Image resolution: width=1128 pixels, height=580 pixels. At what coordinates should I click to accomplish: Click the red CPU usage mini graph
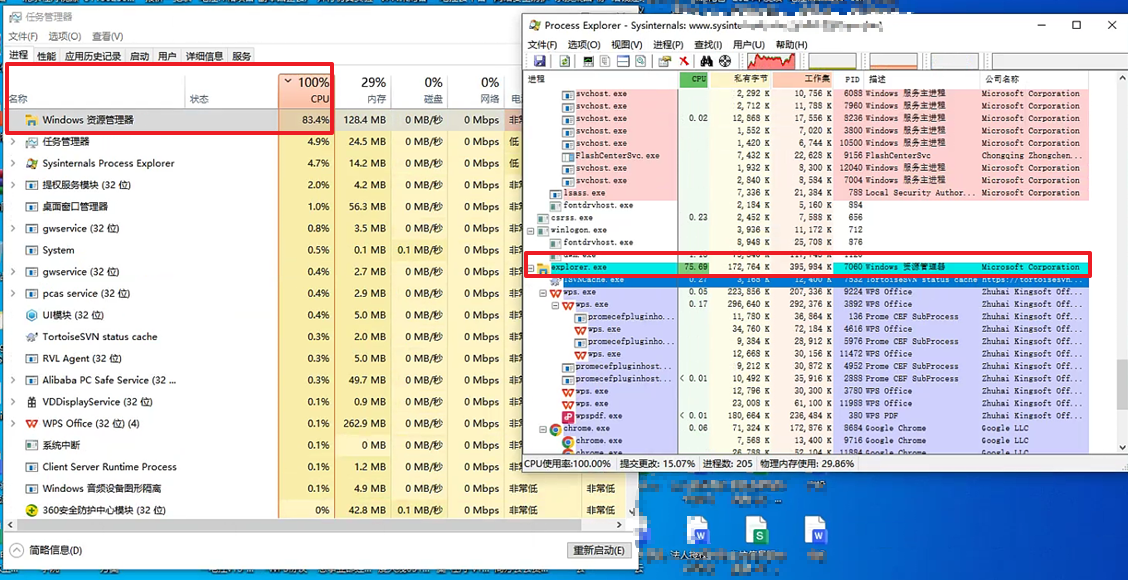[771, 60]
